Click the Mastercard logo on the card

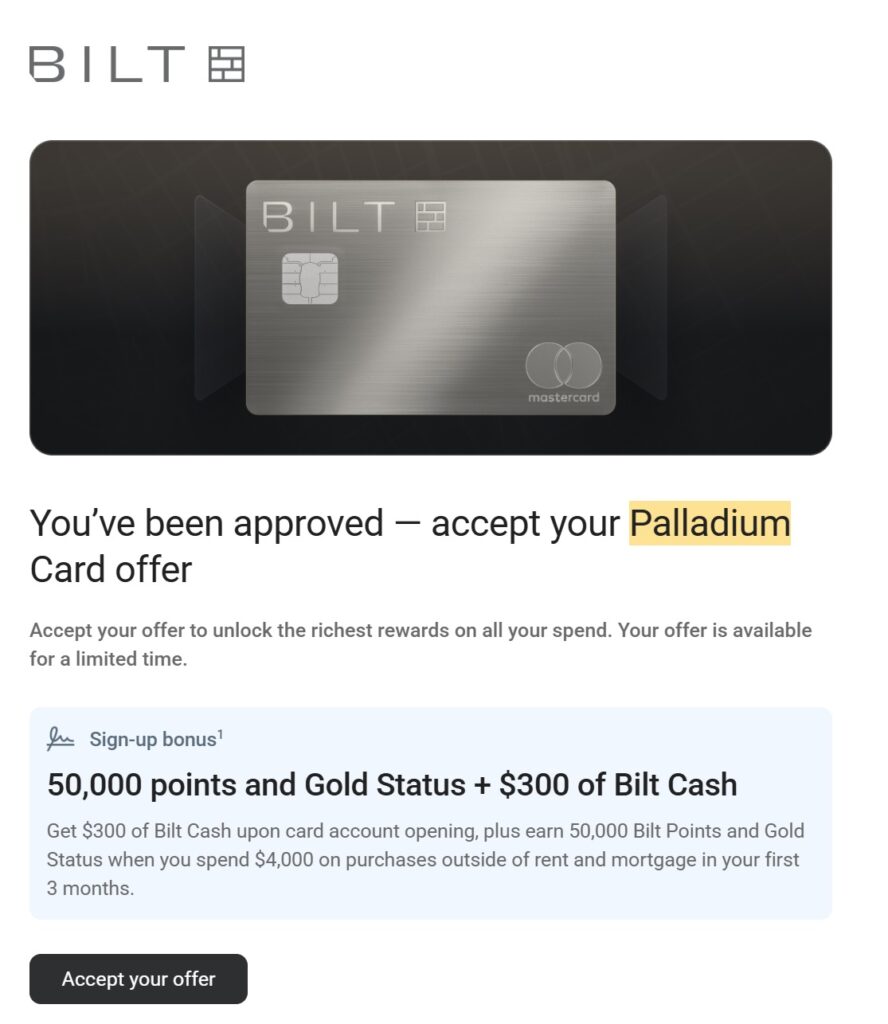click(x=564, y=367)
